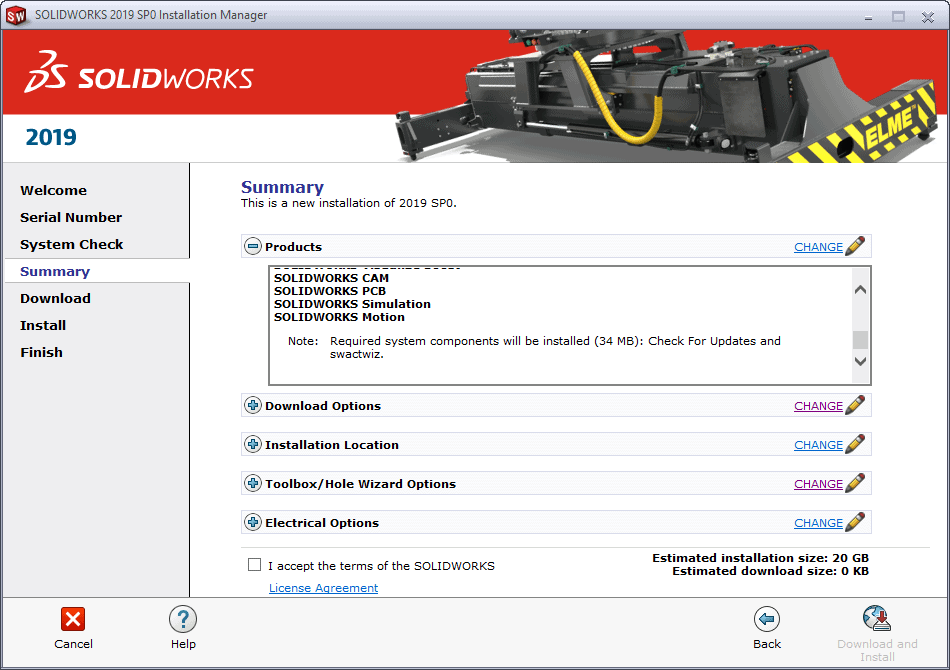Image resolution: width=950 pixels, height=670 pixels.
Task: Click CHANGE link for Download Options
Action: pyautogui.click(x=818, y=406)
